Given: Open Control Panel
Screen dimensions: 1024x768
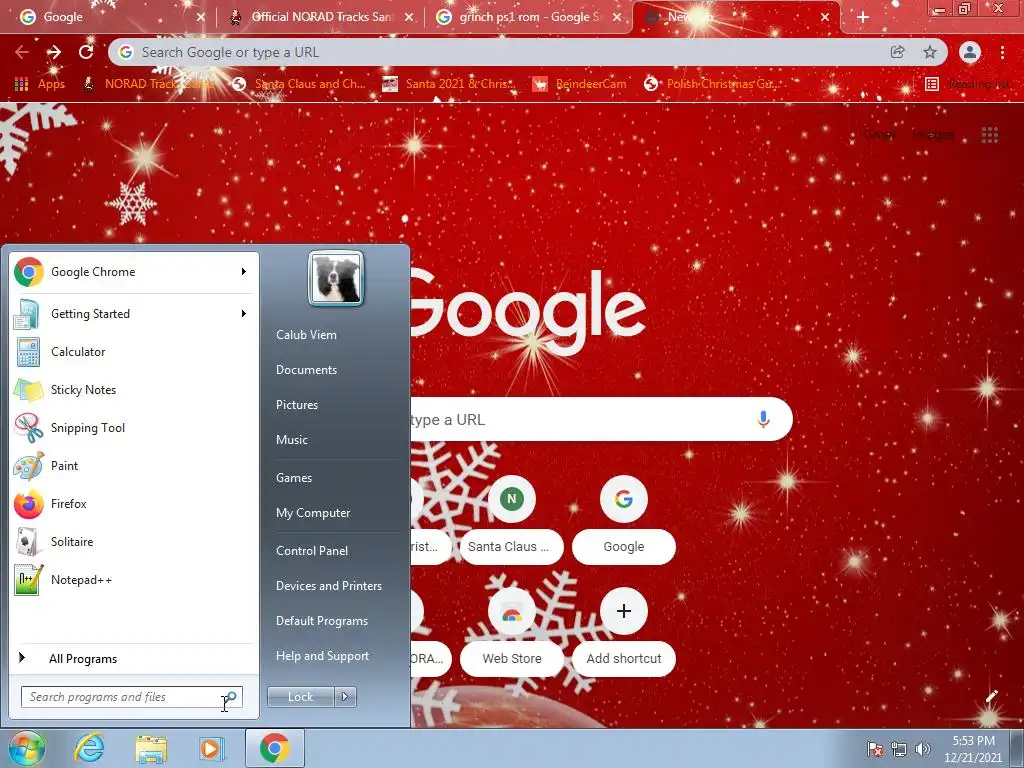Looking at the screenshot, I should (x=312, y=551).
